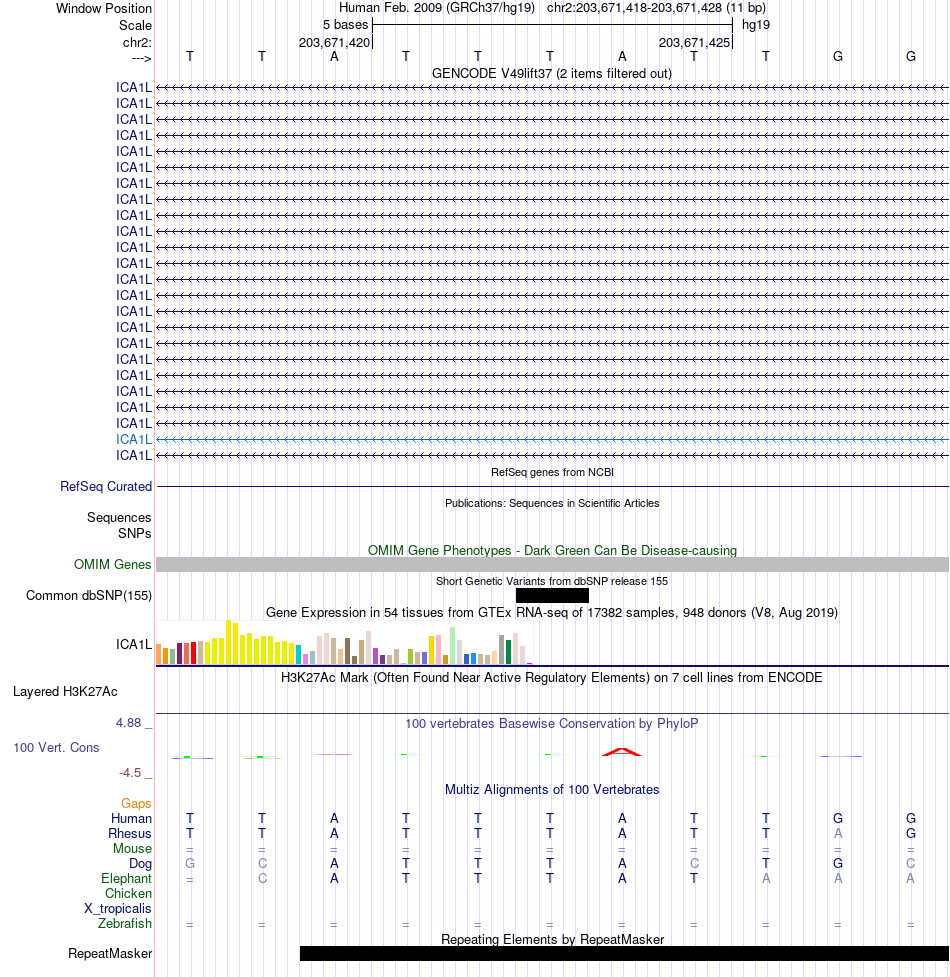The width and height of the screenshot is (950, 977).
Task: Click PhyloP upper value 4.88
Action: (128, 723)
